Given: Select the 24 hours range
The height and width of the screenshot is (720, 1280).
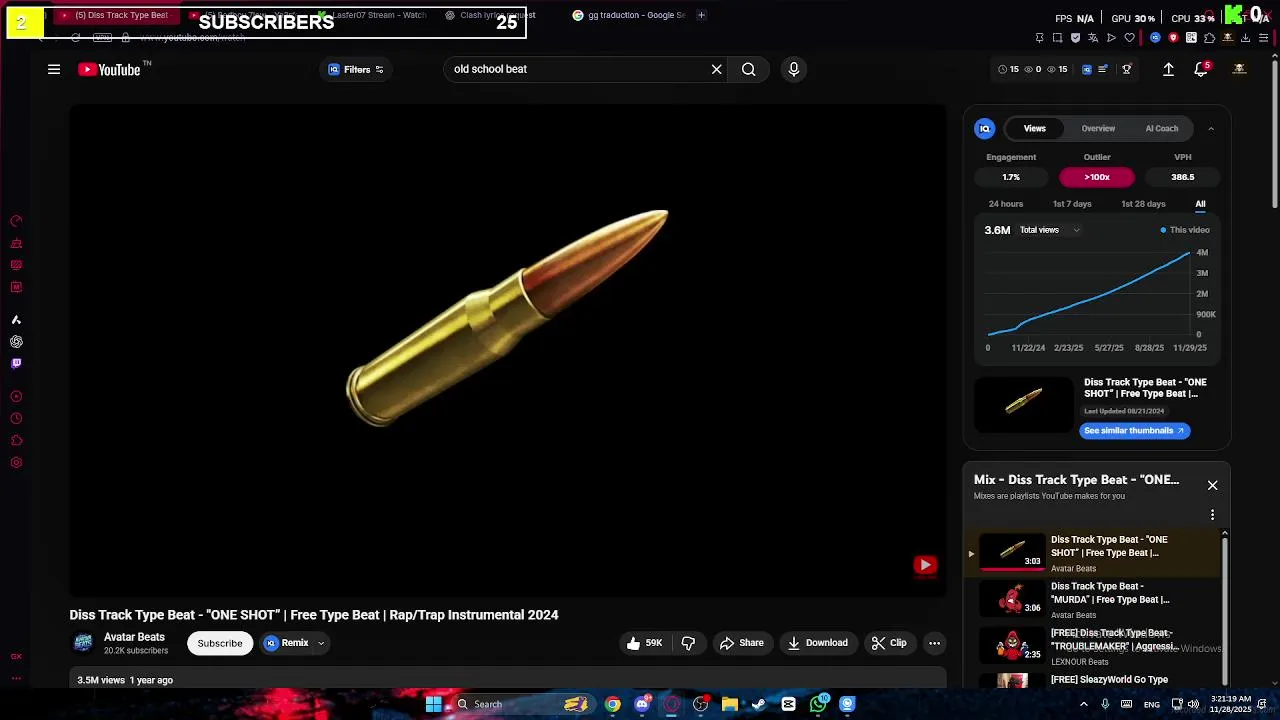Looking at the screenshot, I should pyautogui.click(x=1006, y=204).
